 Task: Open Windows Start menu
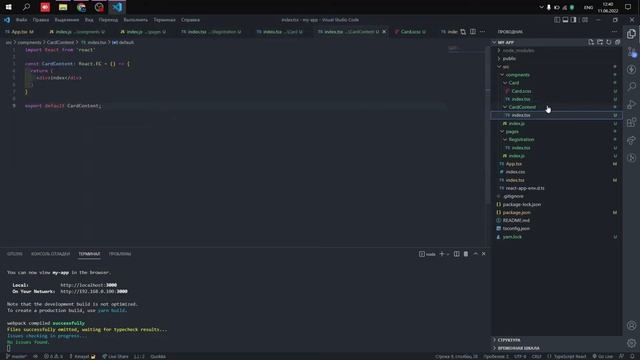click(9, 7)
